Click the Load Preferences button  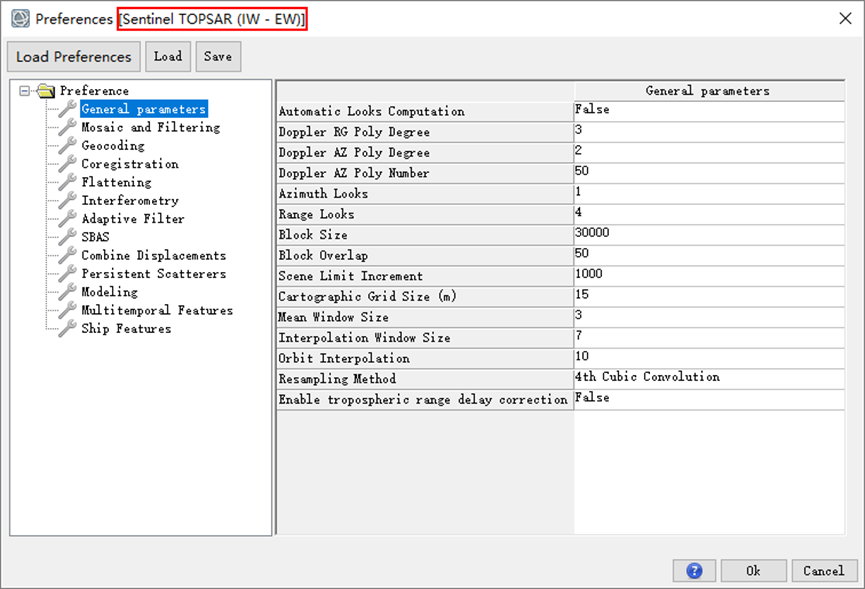pyautogui.click(x=74, y=56)
